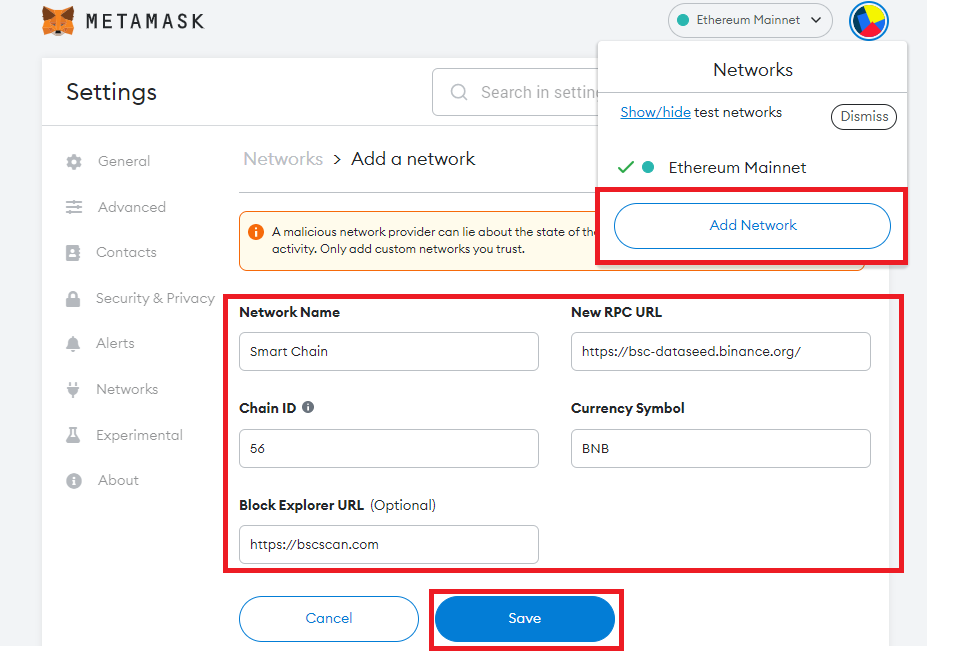Click the Advanced sliders icon
Viewport: 978px width, 658px height.
pyautogui.click(x=74, y=207)
